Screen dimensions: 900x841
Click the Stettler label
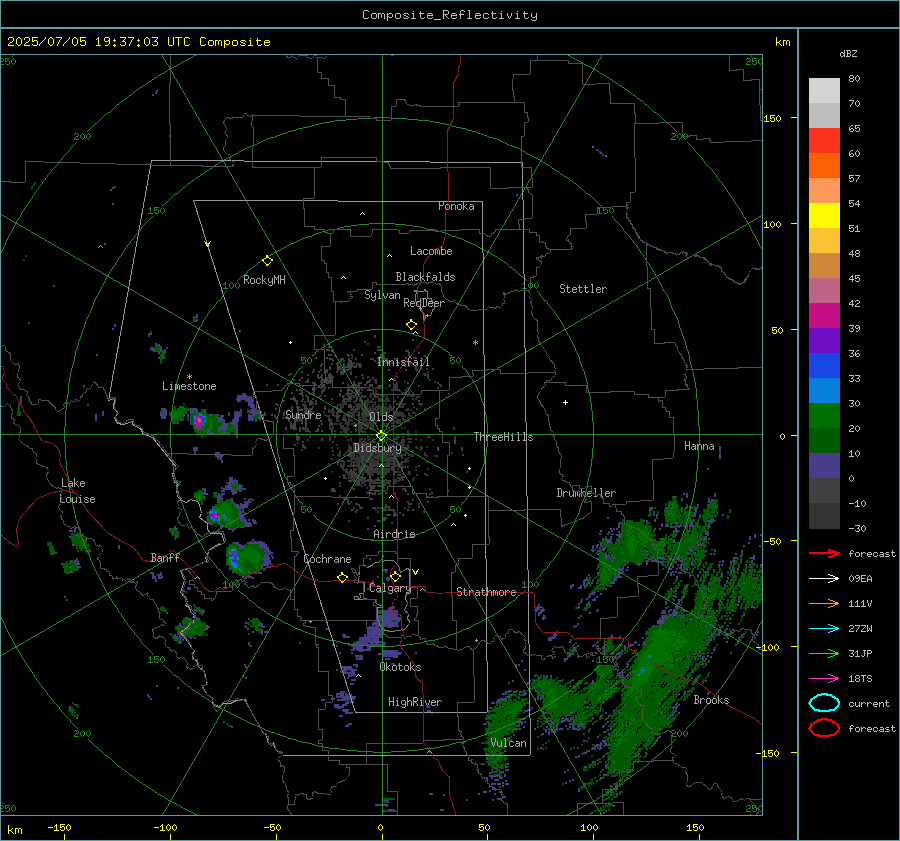[583, 289]
